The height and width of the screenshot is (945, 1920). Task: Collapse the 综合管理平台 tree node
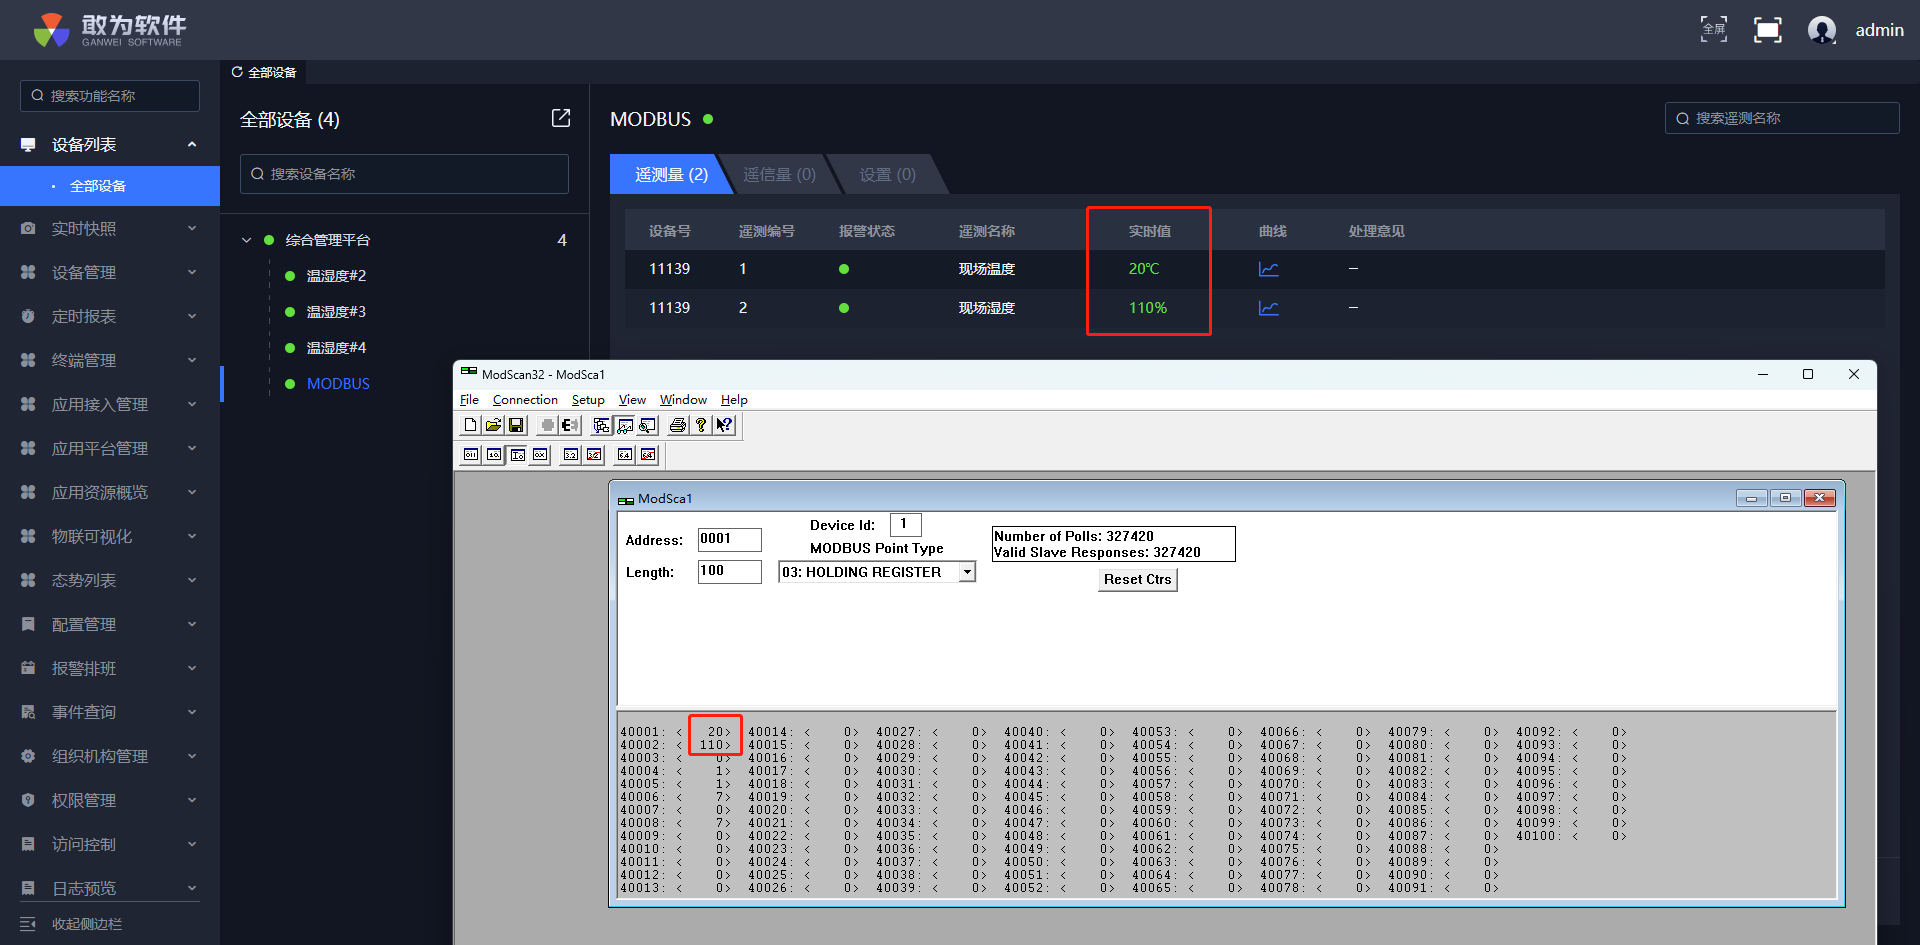246,240
